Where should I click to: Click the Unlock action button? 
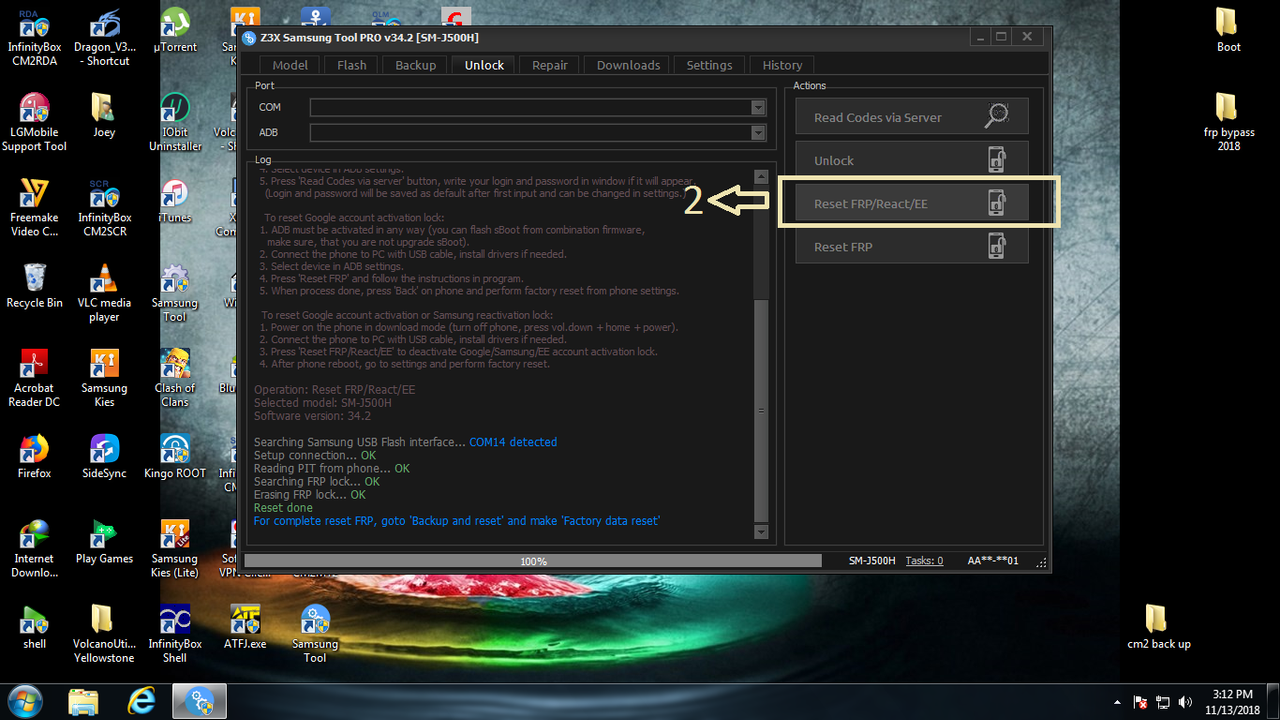912,160
